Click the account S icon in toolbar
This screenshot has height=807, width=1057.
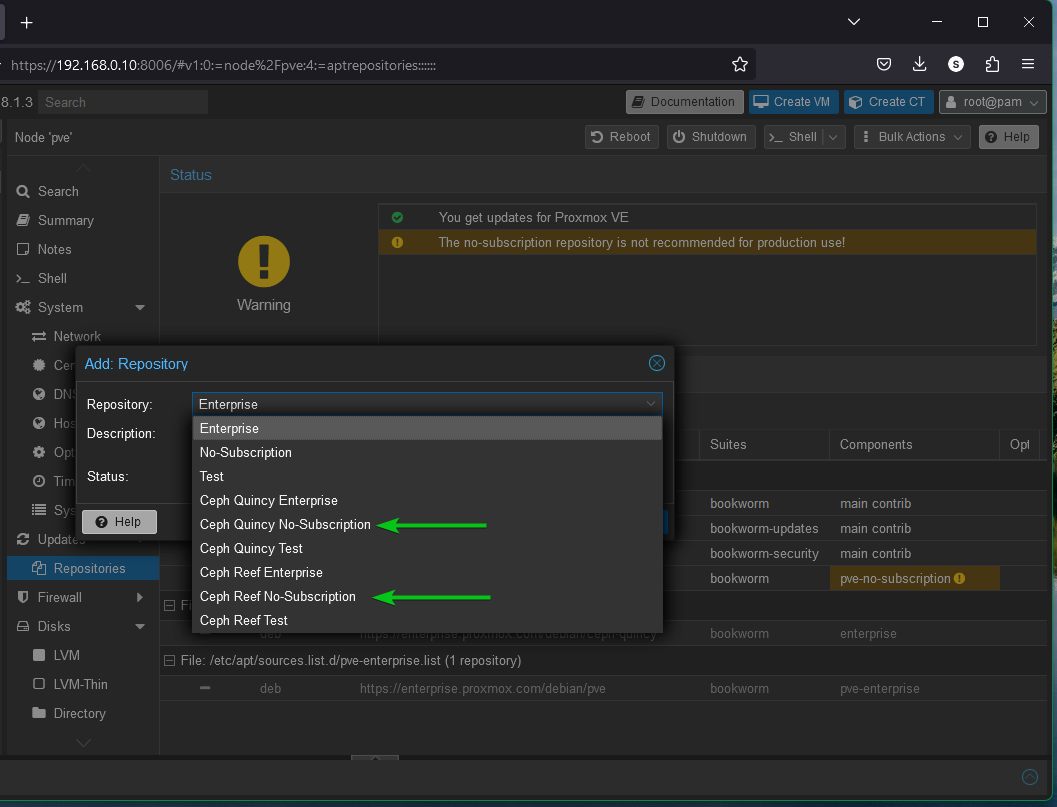(x=955, y=64)
